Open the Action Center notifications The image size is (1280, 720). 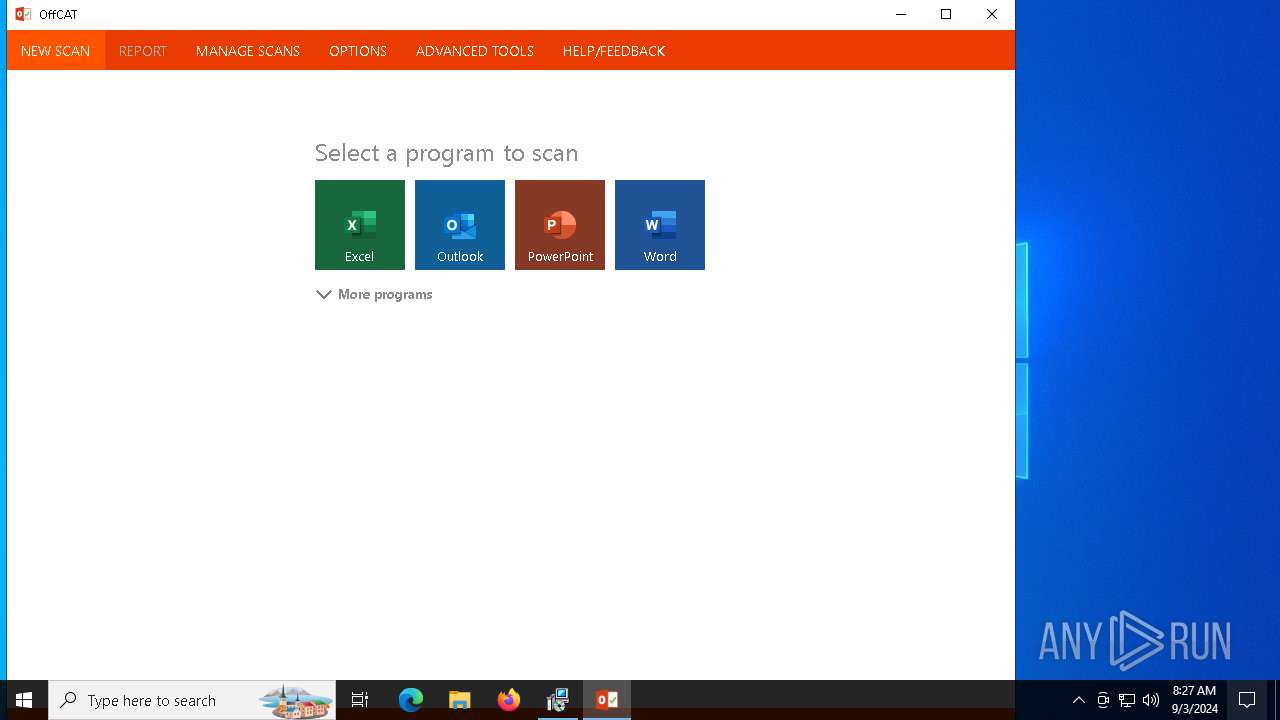1247,700
